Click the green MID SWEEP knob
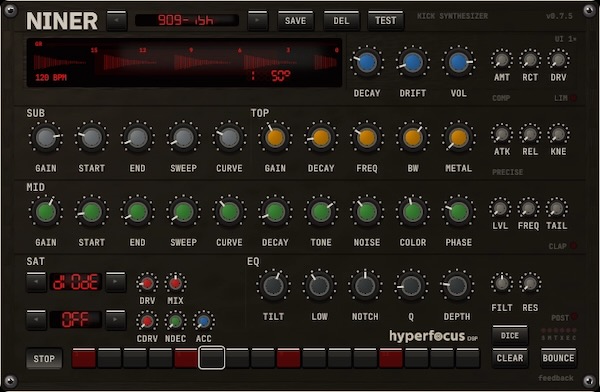This screenshot has height=392, width=600. pyautogui.click(x=183, y=212)
